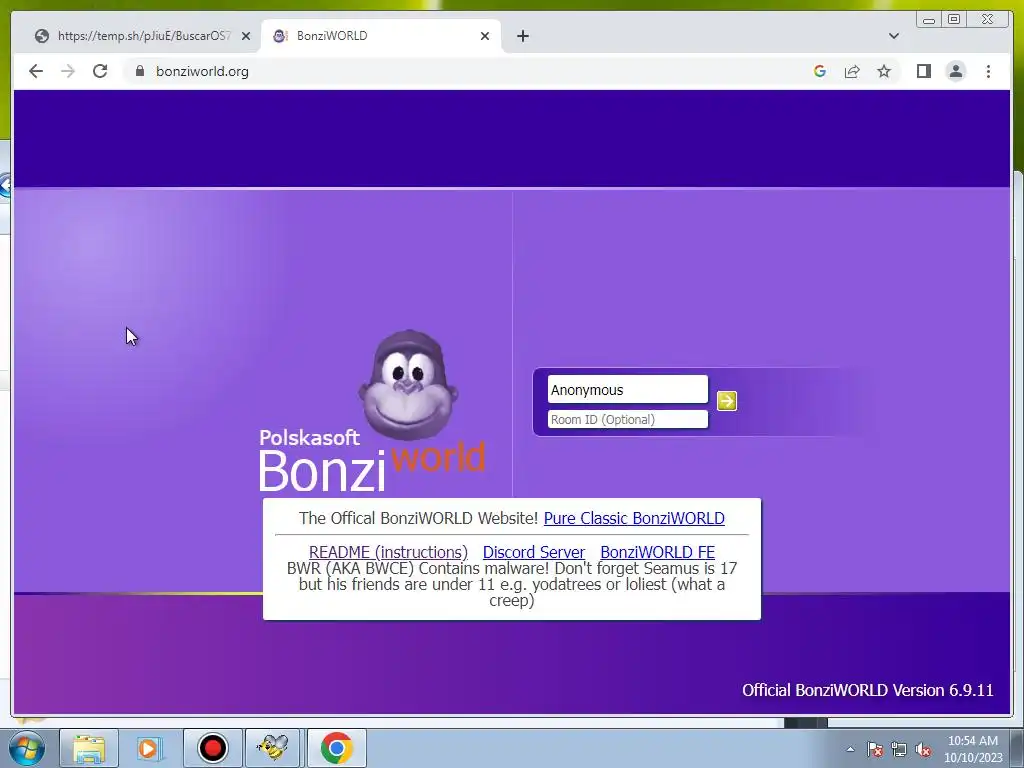
Task: Click the browser back arrow
Action: pos(36,71)
